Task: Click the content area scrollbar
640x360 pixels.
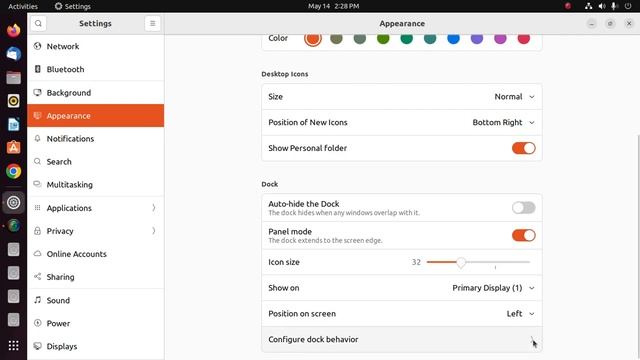Action: pyautogui.click(x=638, y=247)
